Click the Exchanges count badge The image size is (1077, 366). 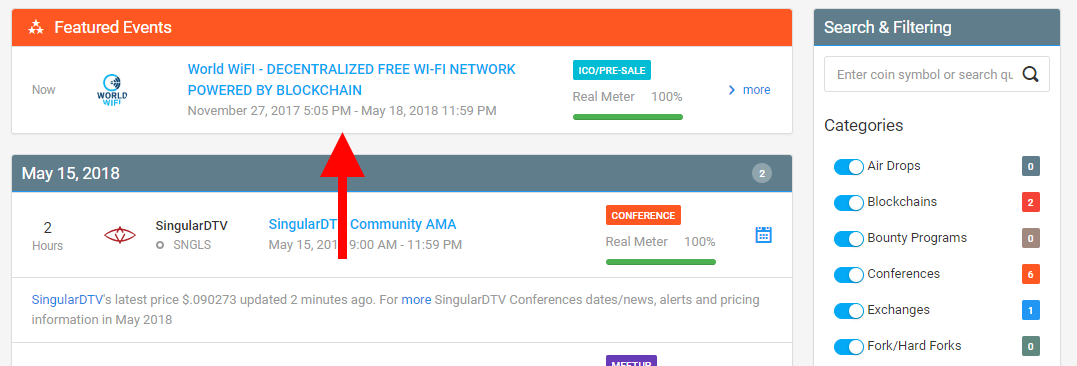pyautogui.click(x=1030, y=310)
